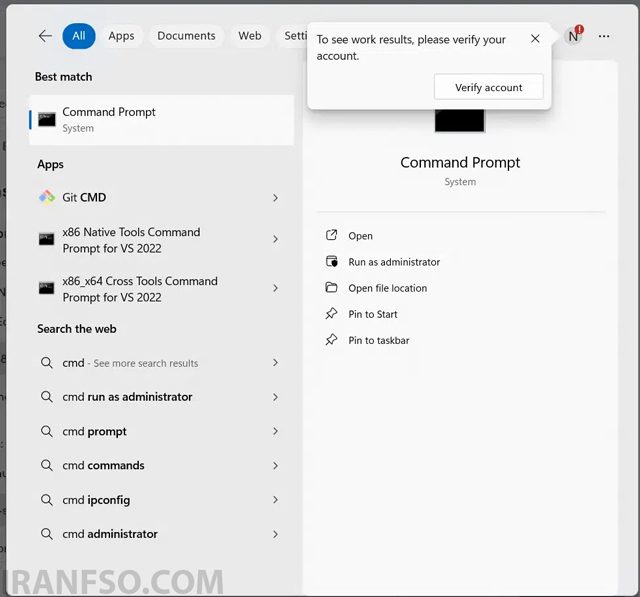Click the Open file location folder icon
640x597 pixels.
click(x=331, y=287)
